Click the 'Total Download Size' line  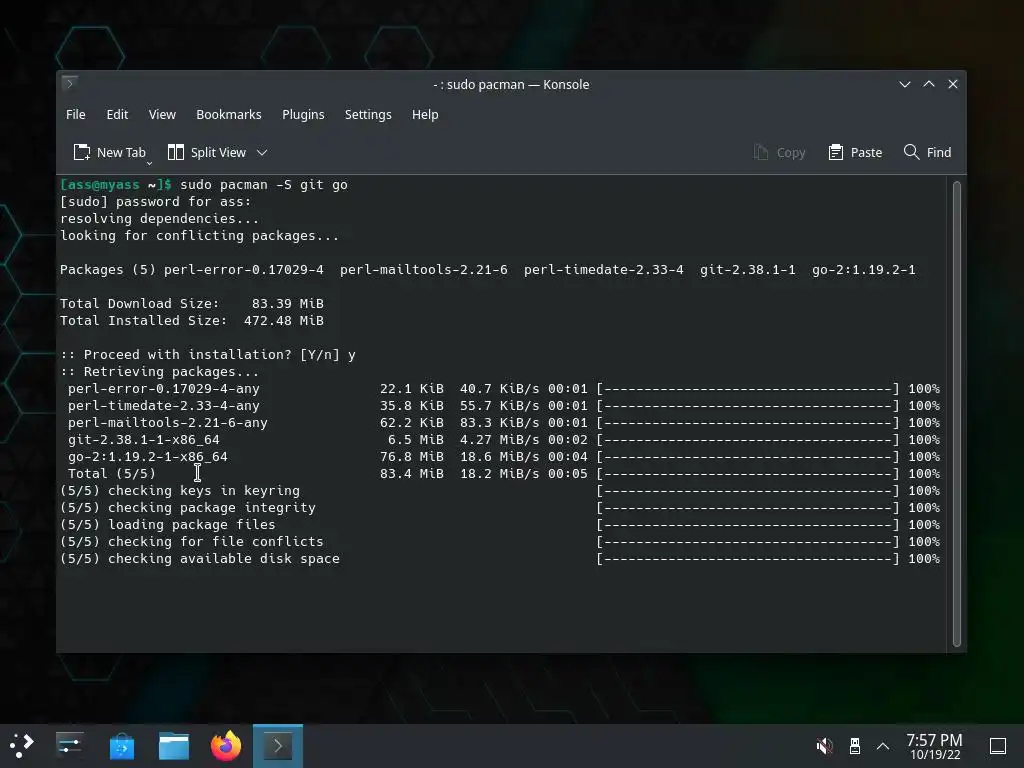click(192, 304)
